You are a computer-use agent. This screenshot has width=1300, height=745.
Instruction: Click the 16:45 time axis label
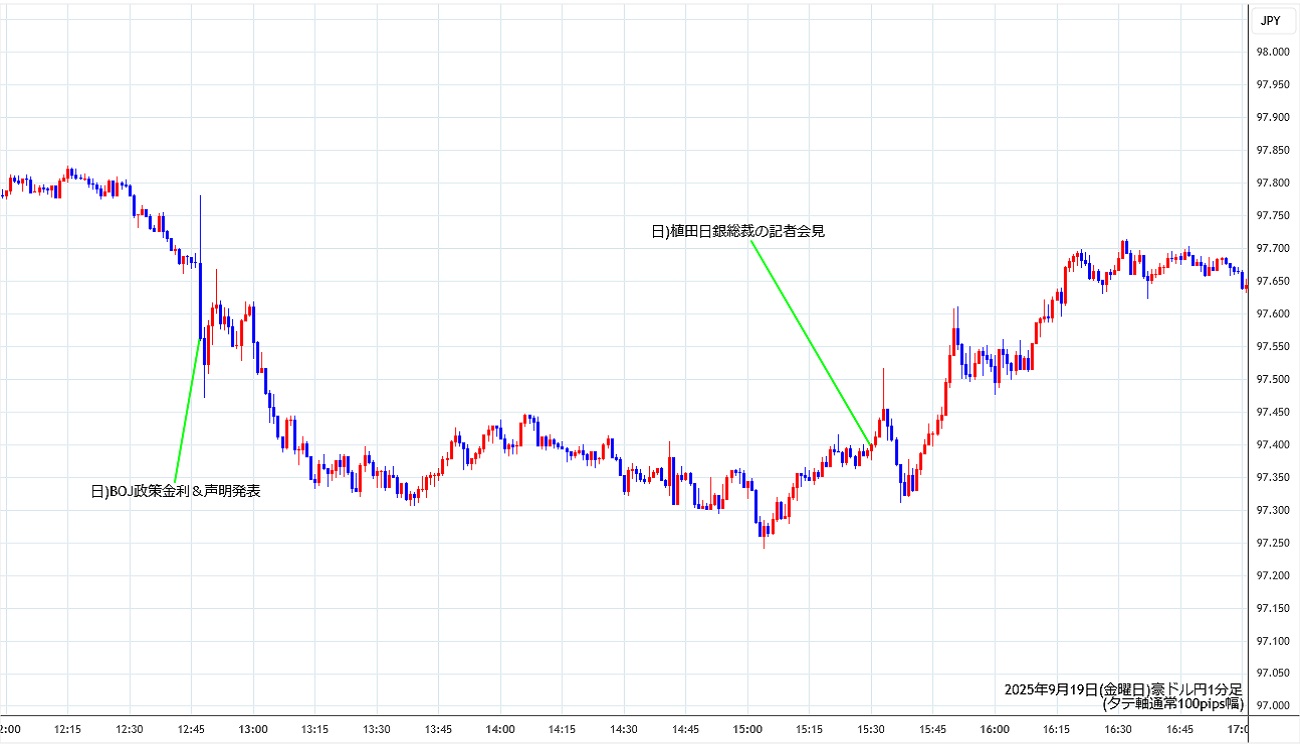click(x=1182, y=729)
